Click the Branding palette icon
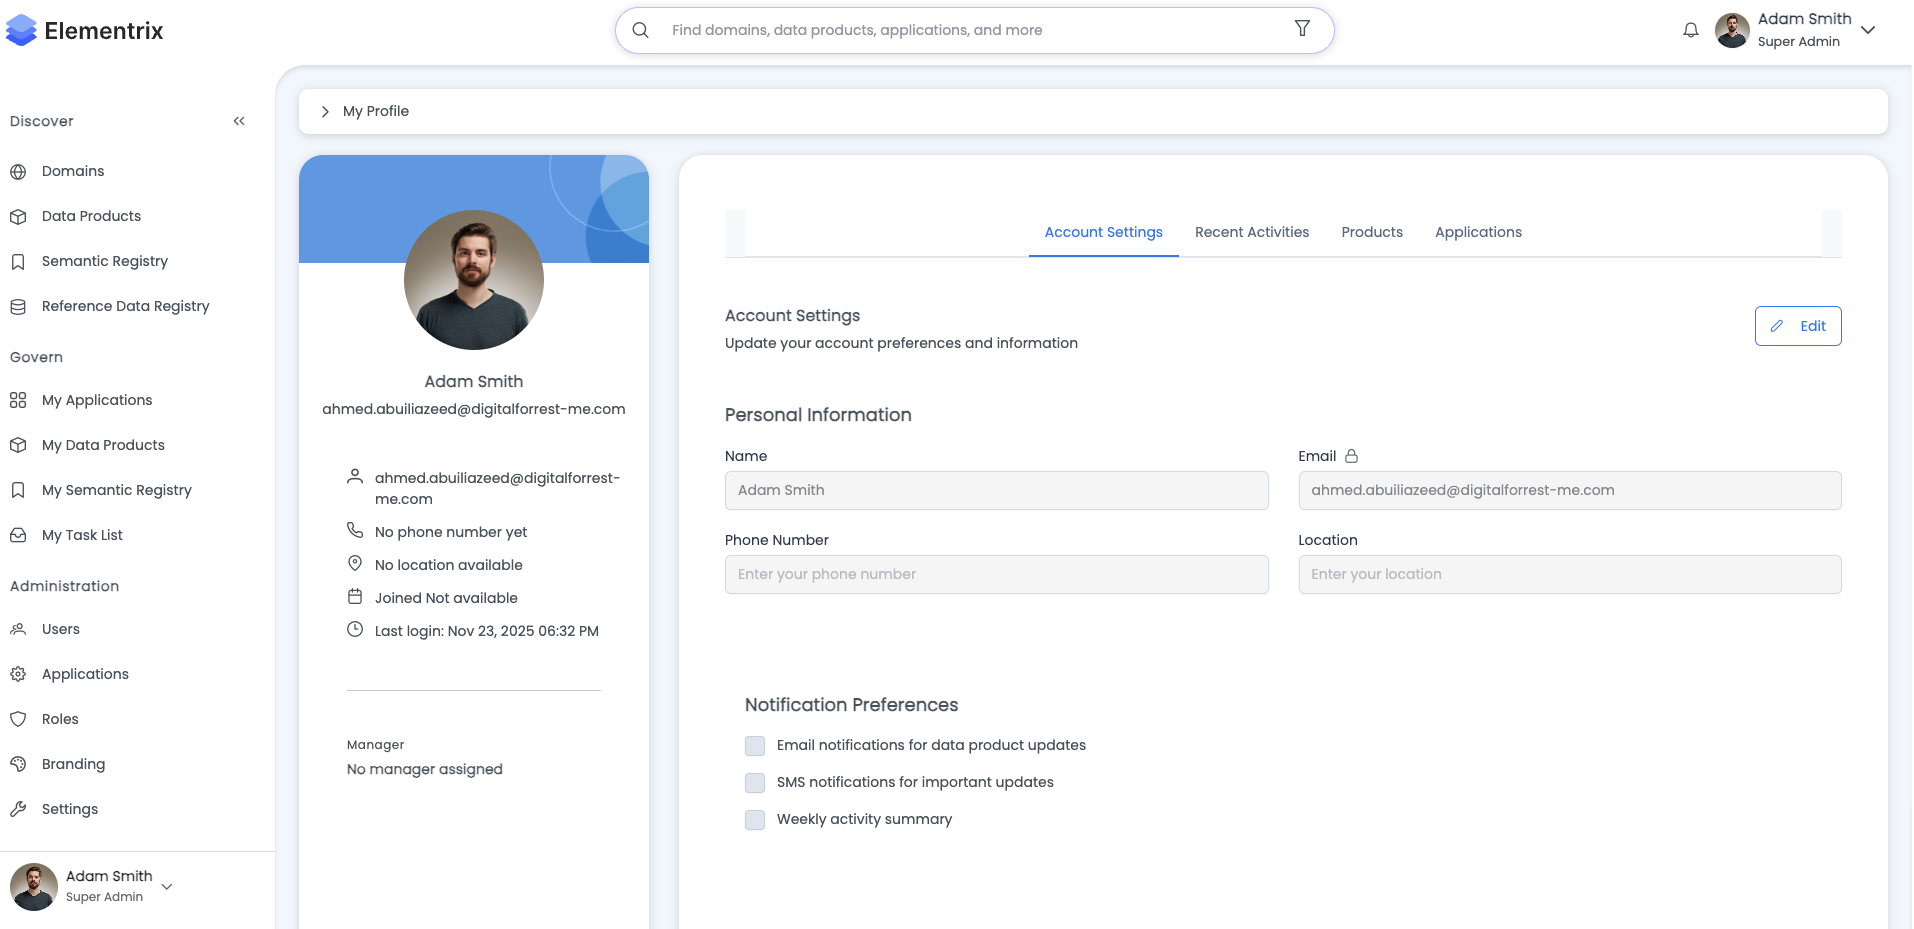This screenshot has width=1914, height=929. (18, 764)
